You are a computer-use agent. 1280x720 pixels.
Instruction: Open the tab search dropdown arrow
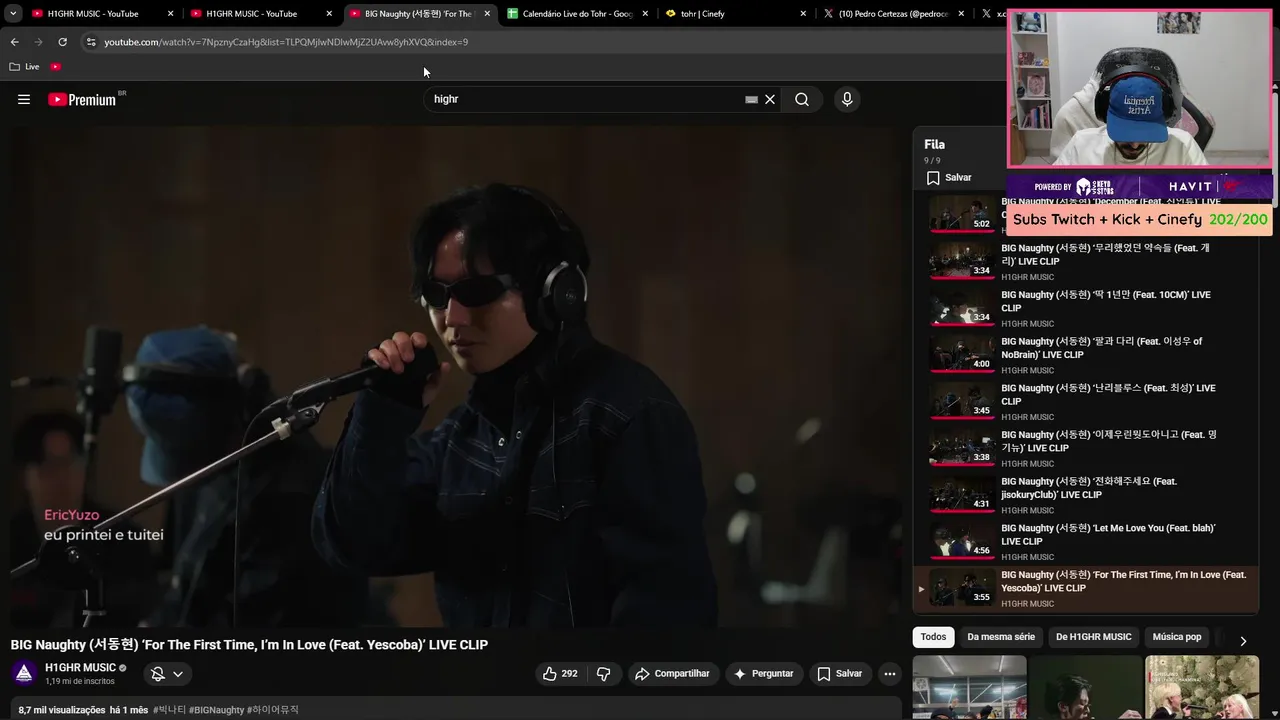pos(13,14)
